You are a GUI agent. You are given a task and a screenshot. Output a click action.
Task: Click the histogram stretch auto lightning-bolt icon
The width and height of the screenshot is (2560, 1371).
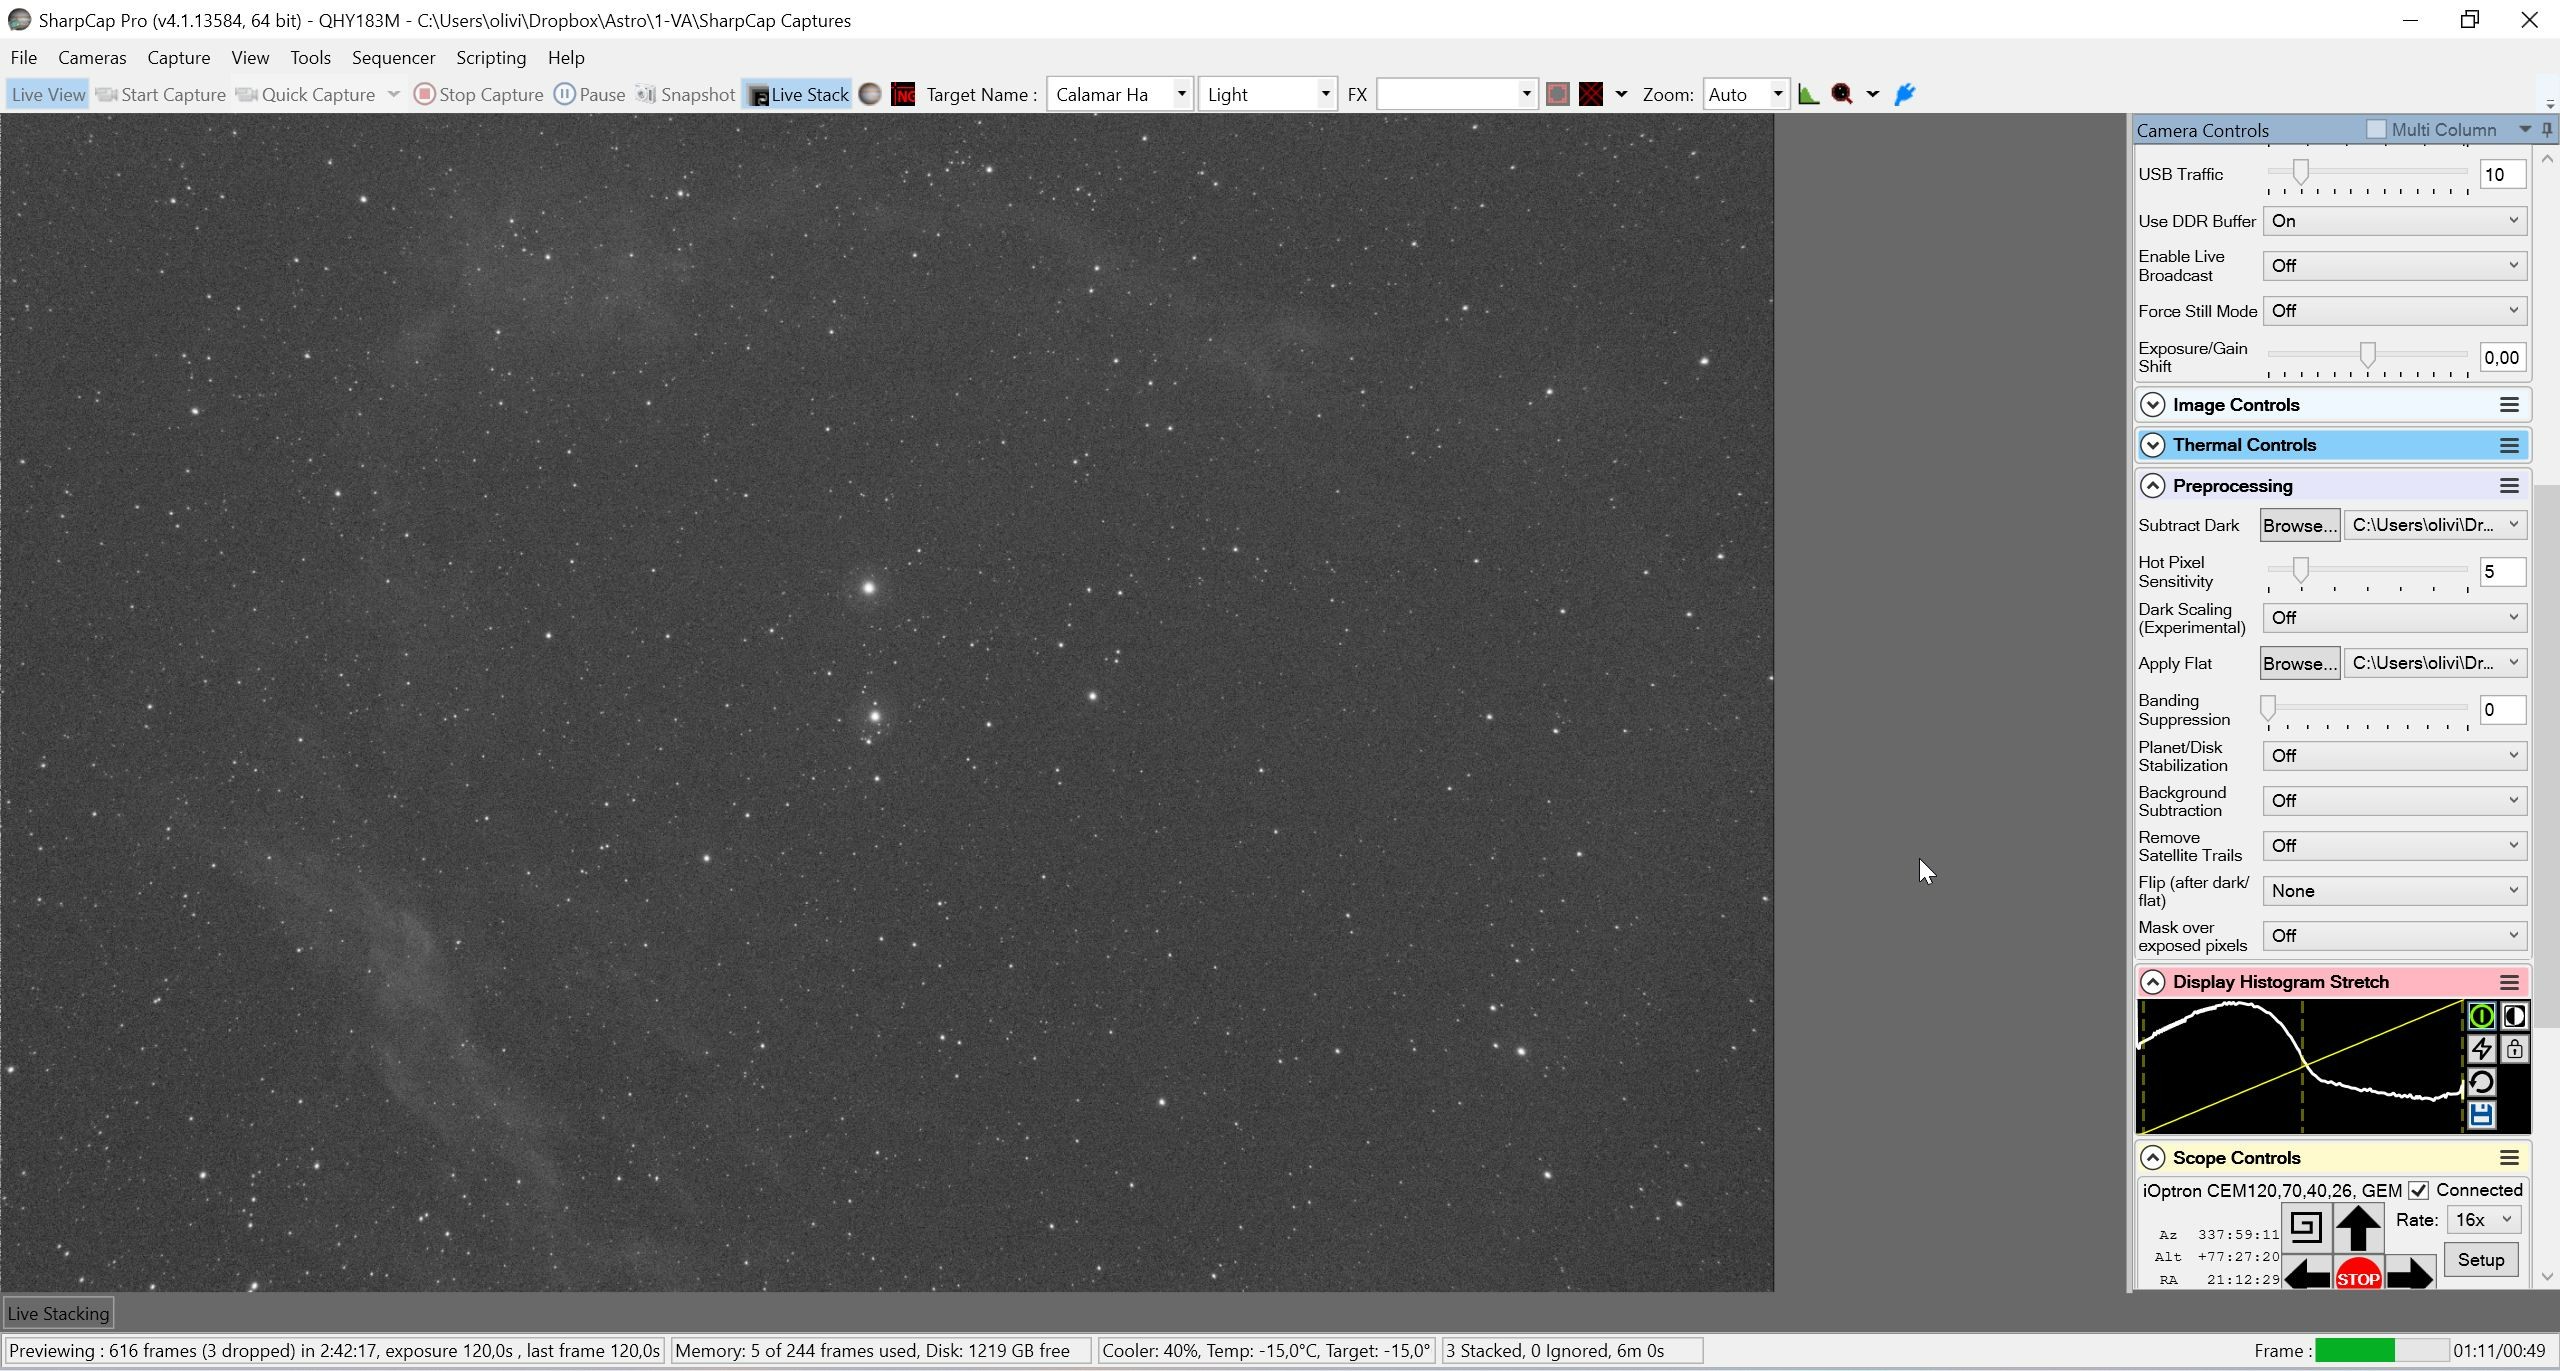(2481, 1049)
